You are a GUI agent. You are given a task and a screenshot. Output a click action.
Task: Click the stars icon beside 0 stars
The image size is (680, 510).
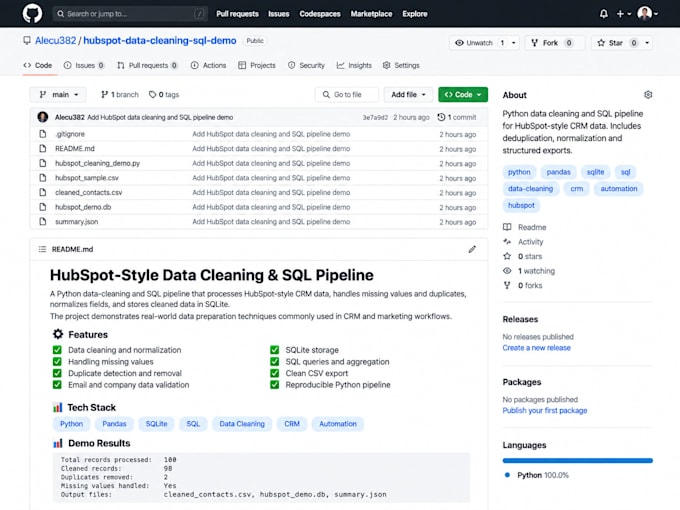[x=507, y=256]
